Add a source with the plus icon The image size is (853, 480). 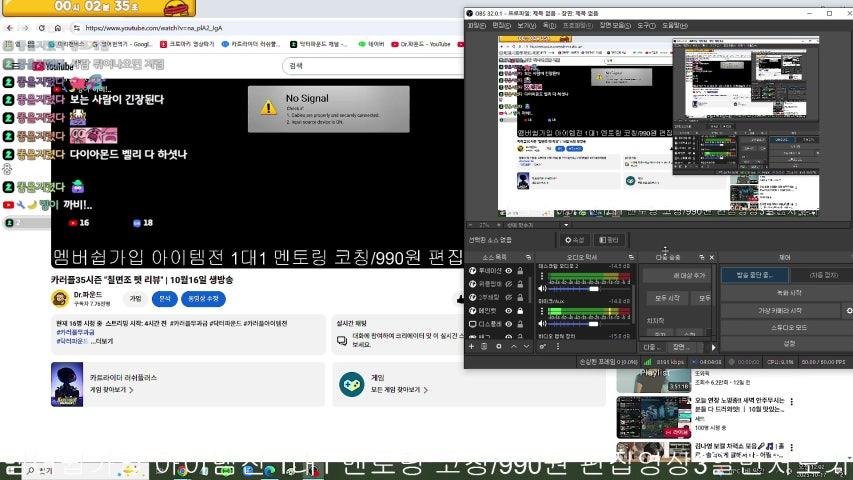click(470, 346)
